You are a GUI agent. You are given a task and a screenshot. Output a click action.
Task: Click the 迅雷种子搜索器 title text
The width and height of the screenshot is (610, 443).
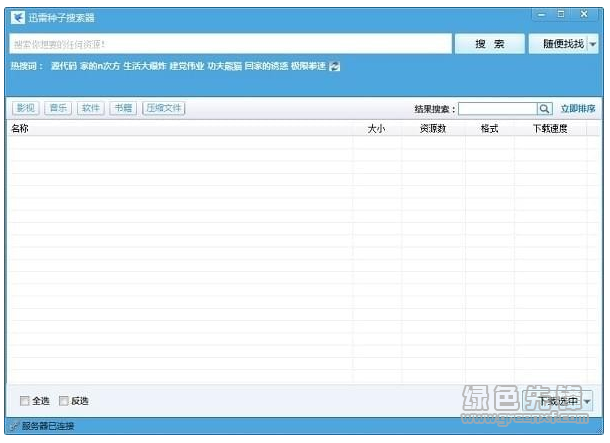point(61,18)
